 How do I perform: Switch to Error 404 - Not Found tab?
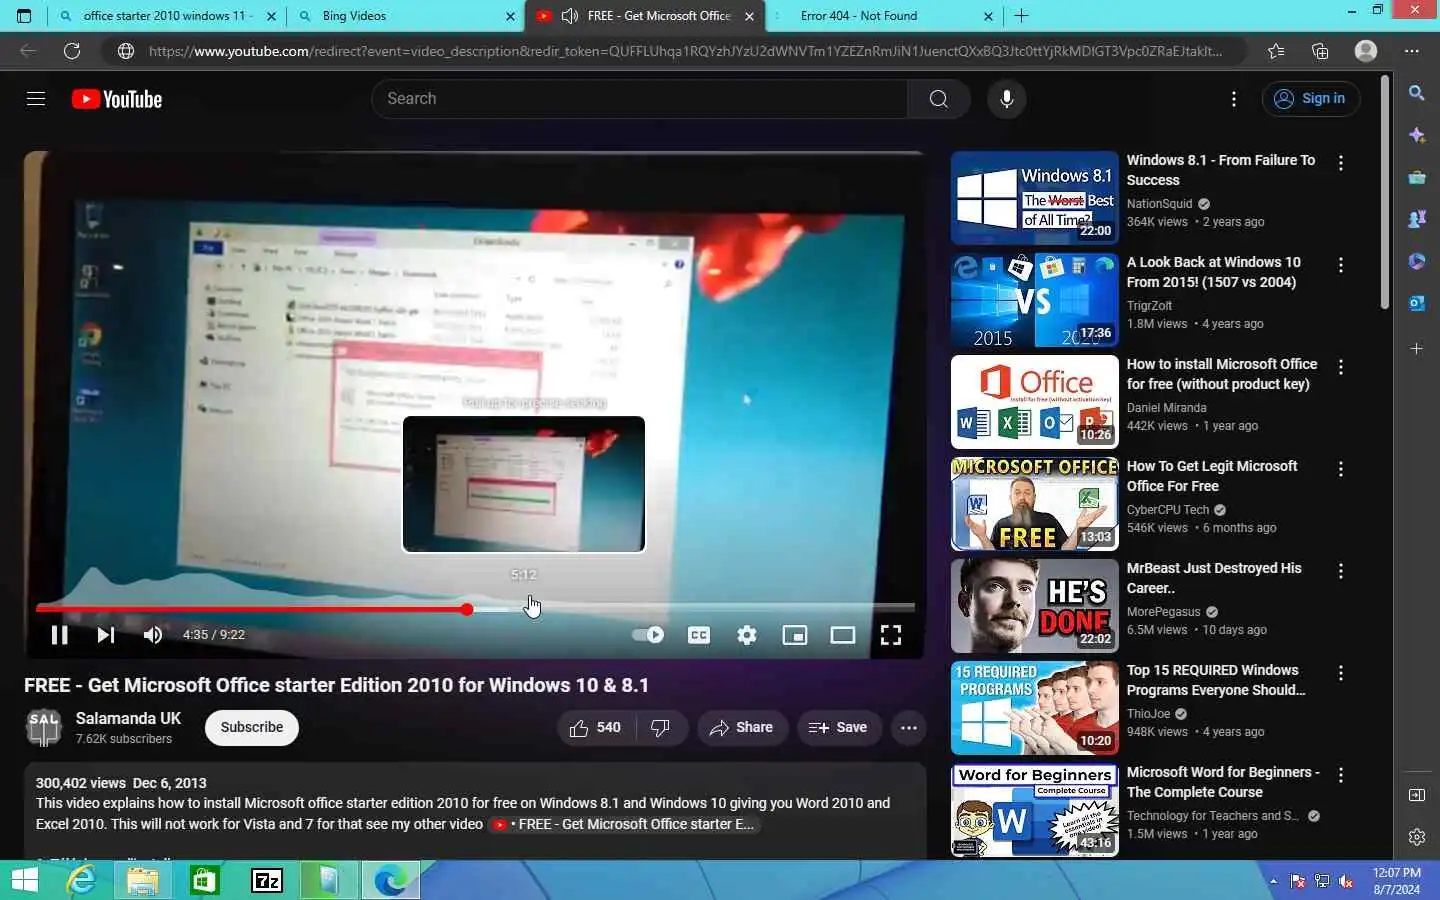point(884,16)
